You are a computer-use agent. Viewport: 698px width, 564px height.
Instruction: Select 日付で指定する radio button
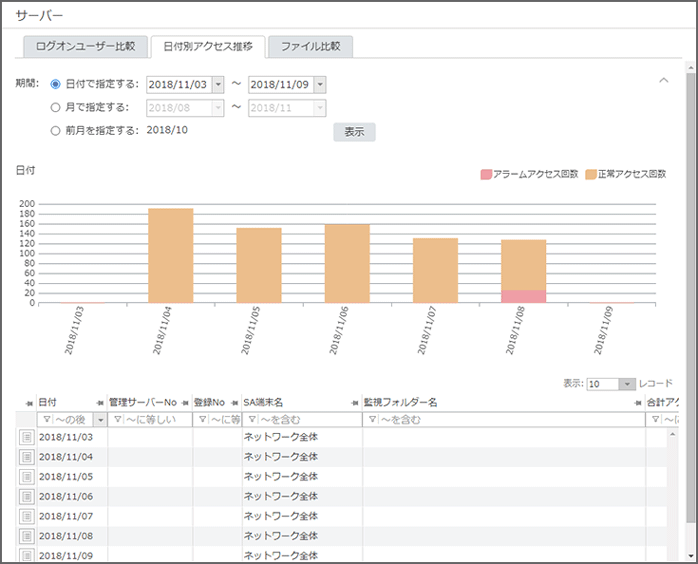pyautogui.click(x=55, y=85)
